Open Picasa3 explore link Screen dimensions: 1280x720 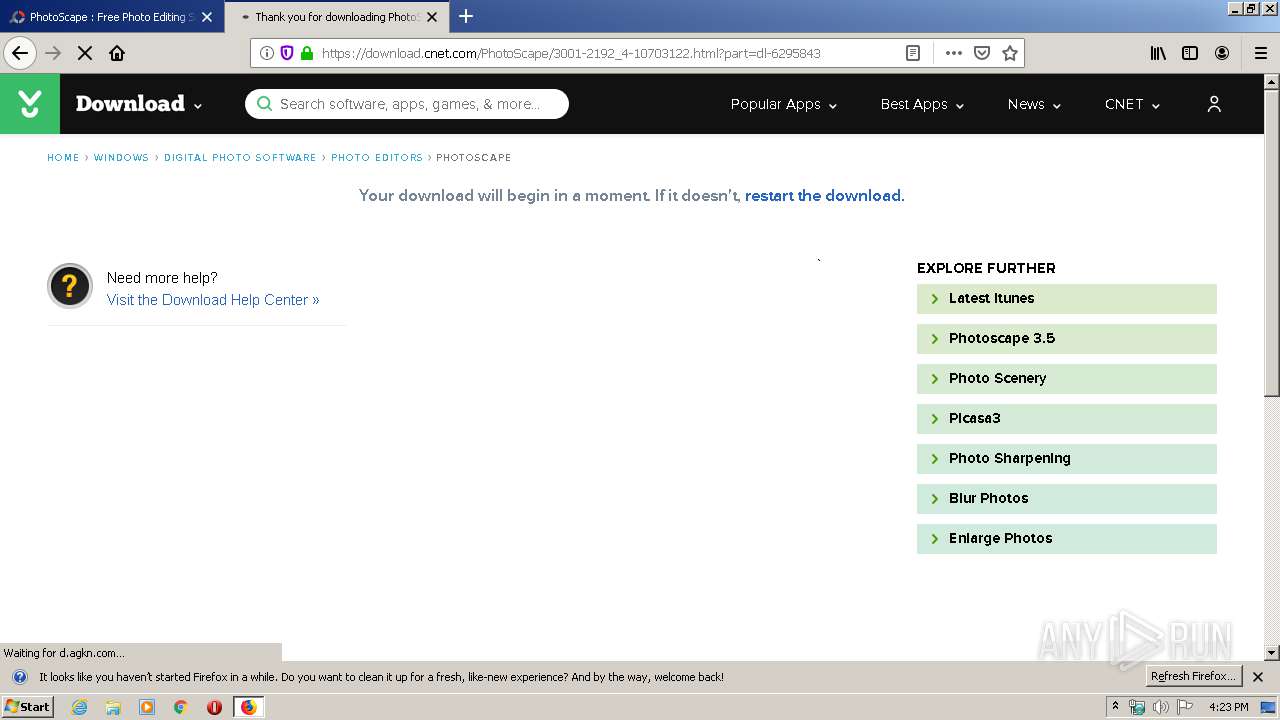tap(1067, 419)
